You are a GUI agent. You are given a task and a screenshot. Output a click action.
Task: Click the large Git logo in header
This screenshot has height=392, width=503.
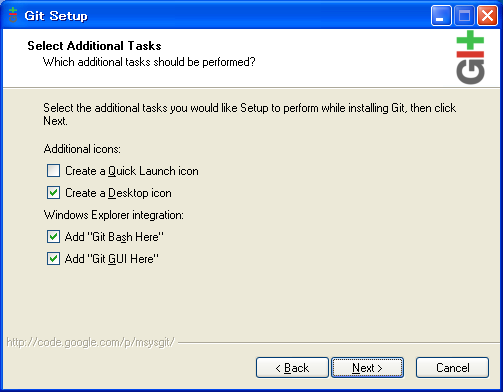point(470,57)
